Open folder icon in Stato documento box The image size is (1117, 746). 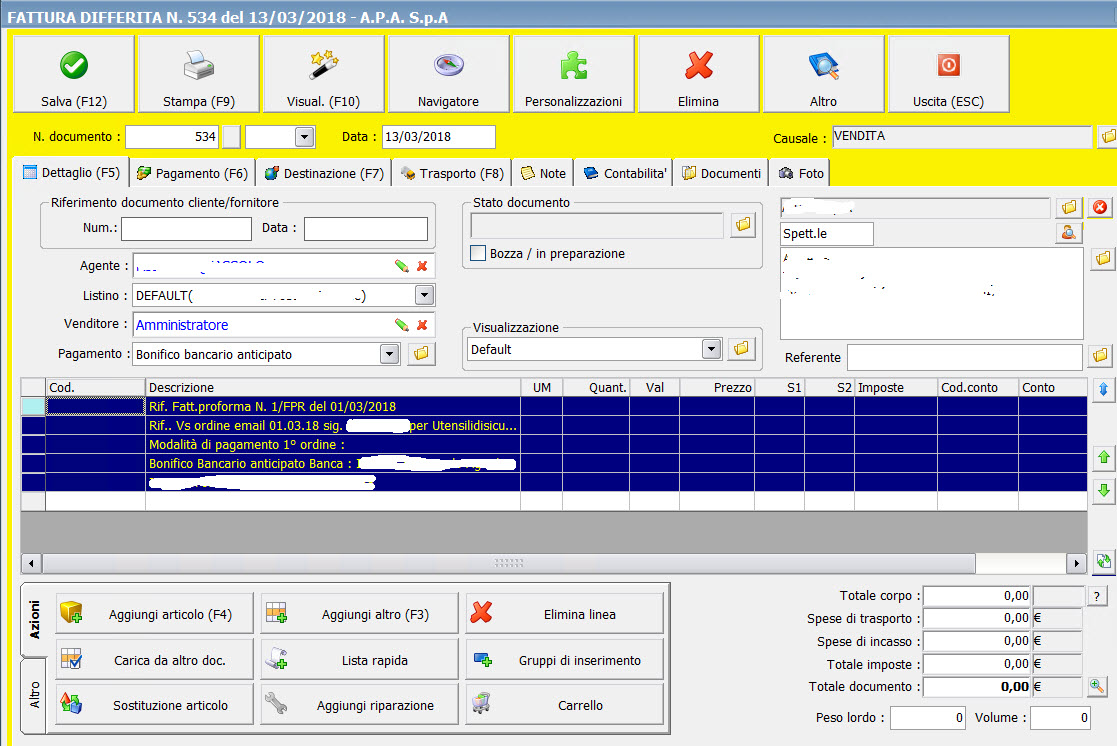[x=743, y=224]
